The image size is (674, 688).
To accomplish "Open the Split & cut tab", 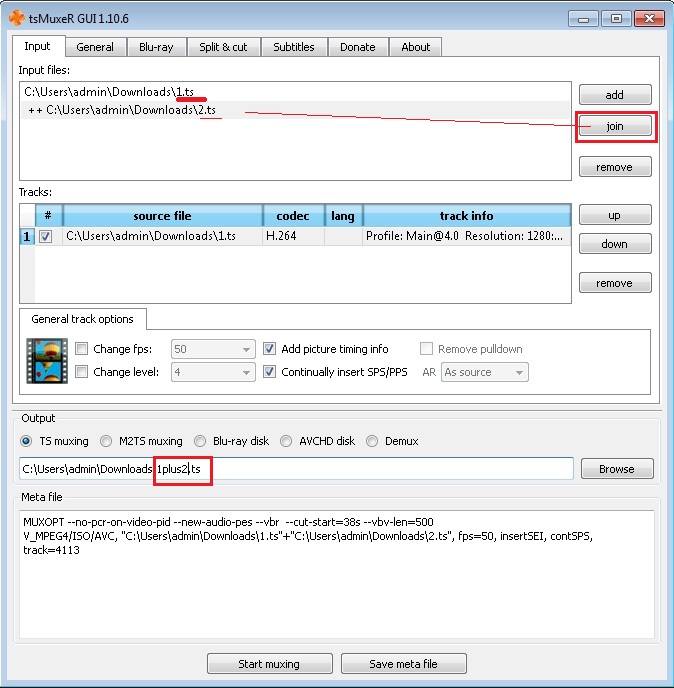I will [223, 47].
